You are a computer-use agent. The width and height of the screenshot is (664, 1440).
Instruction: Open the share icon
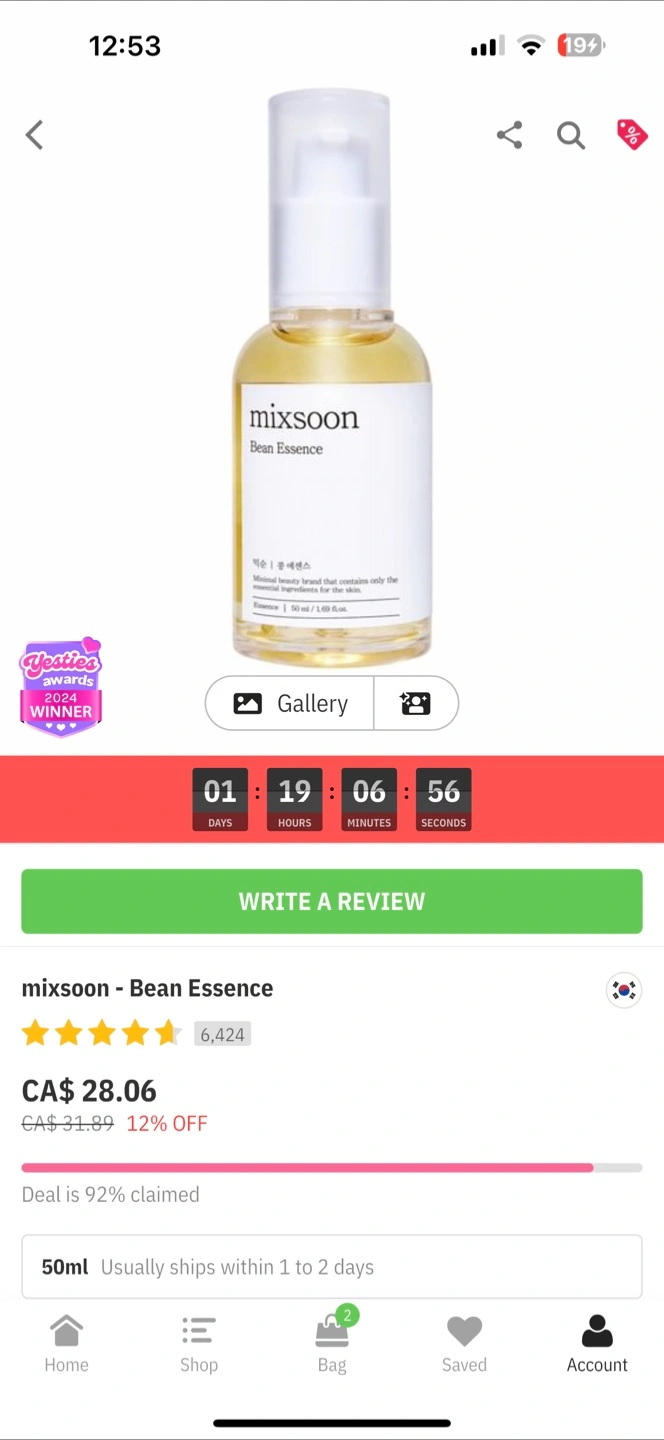(x=510, y=135)
